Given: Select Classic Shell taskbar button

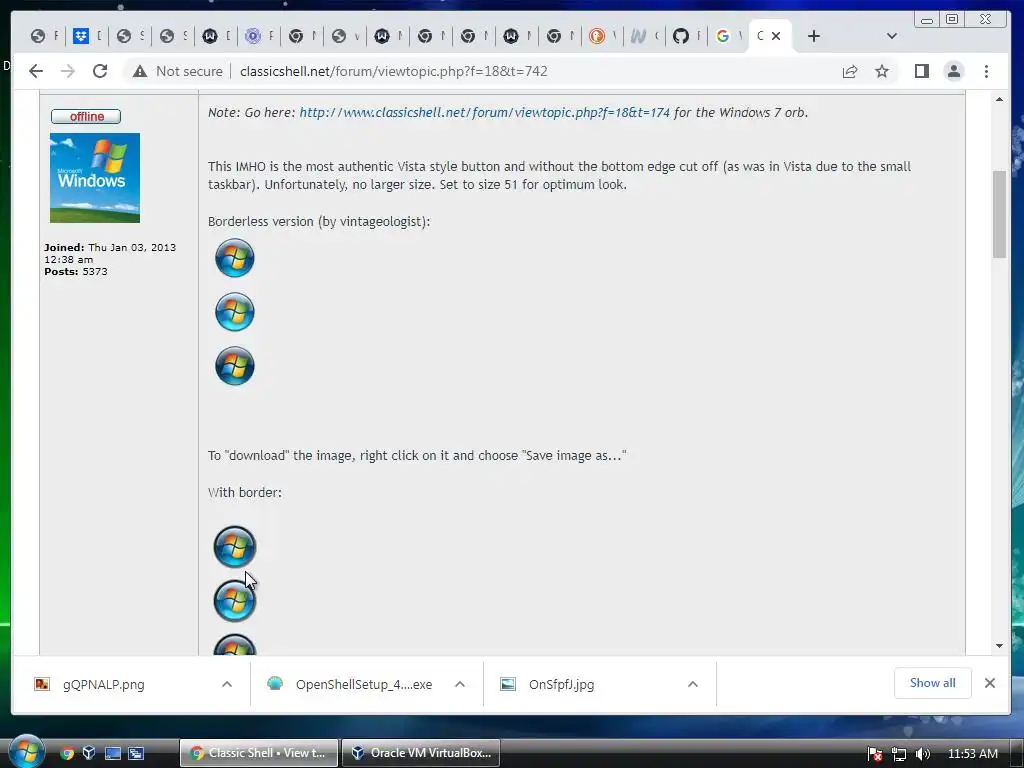Looking at the screenshot, I should point(259,753).
